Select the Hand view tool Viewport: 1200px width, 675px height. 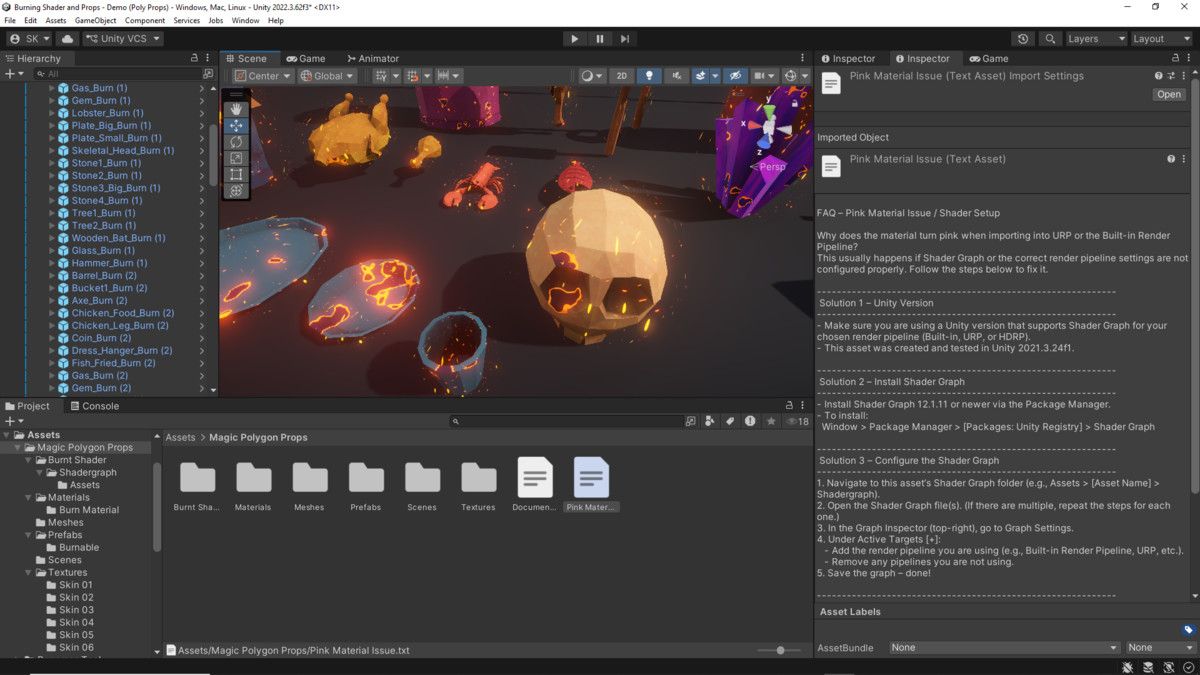pyautogui.click(x=236, y=109)
